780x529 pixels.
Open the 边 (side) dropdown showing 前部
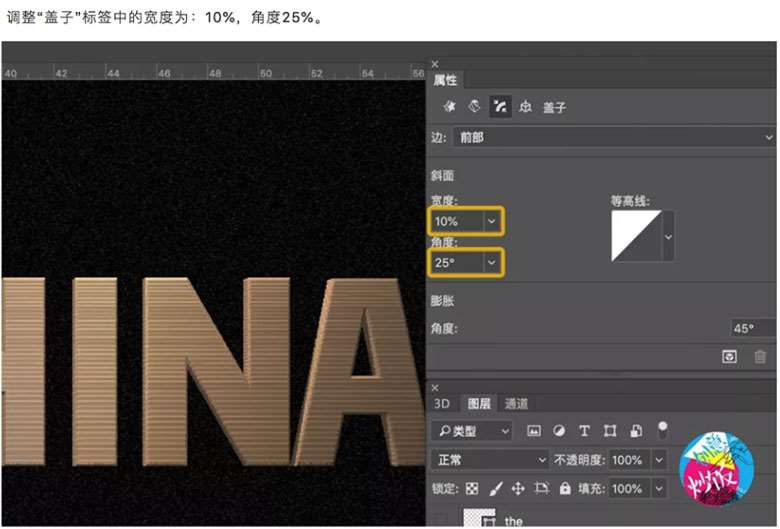[613, 137]
